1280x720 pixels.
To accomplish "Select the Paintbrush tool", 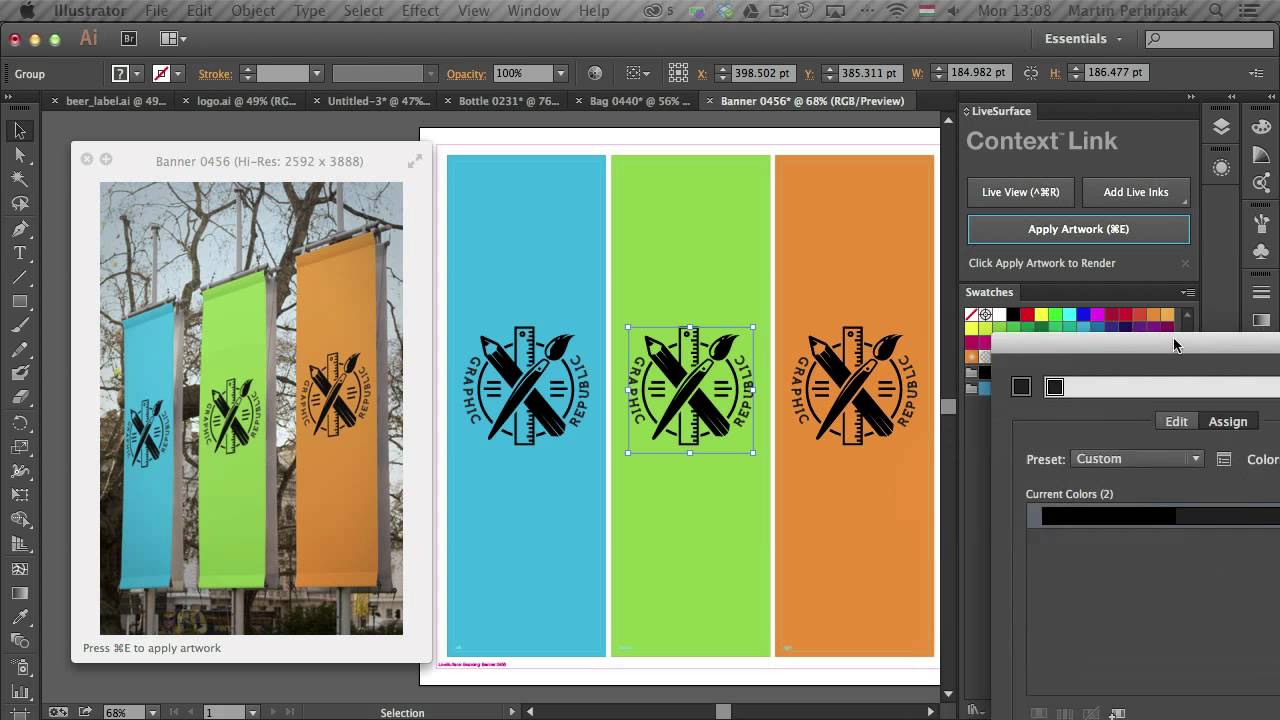I will pos(20,326).
